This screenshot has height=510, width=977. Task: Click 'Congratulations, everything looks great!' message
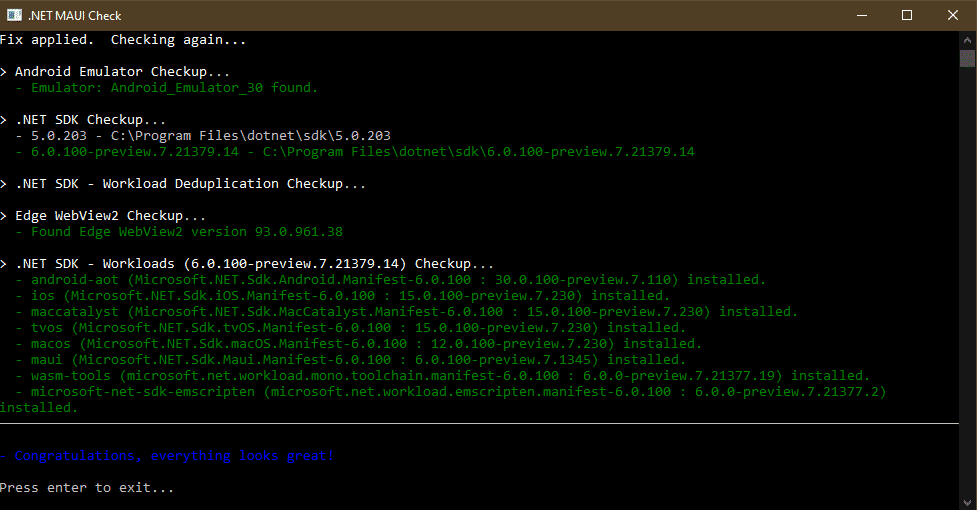pos(167,456)
